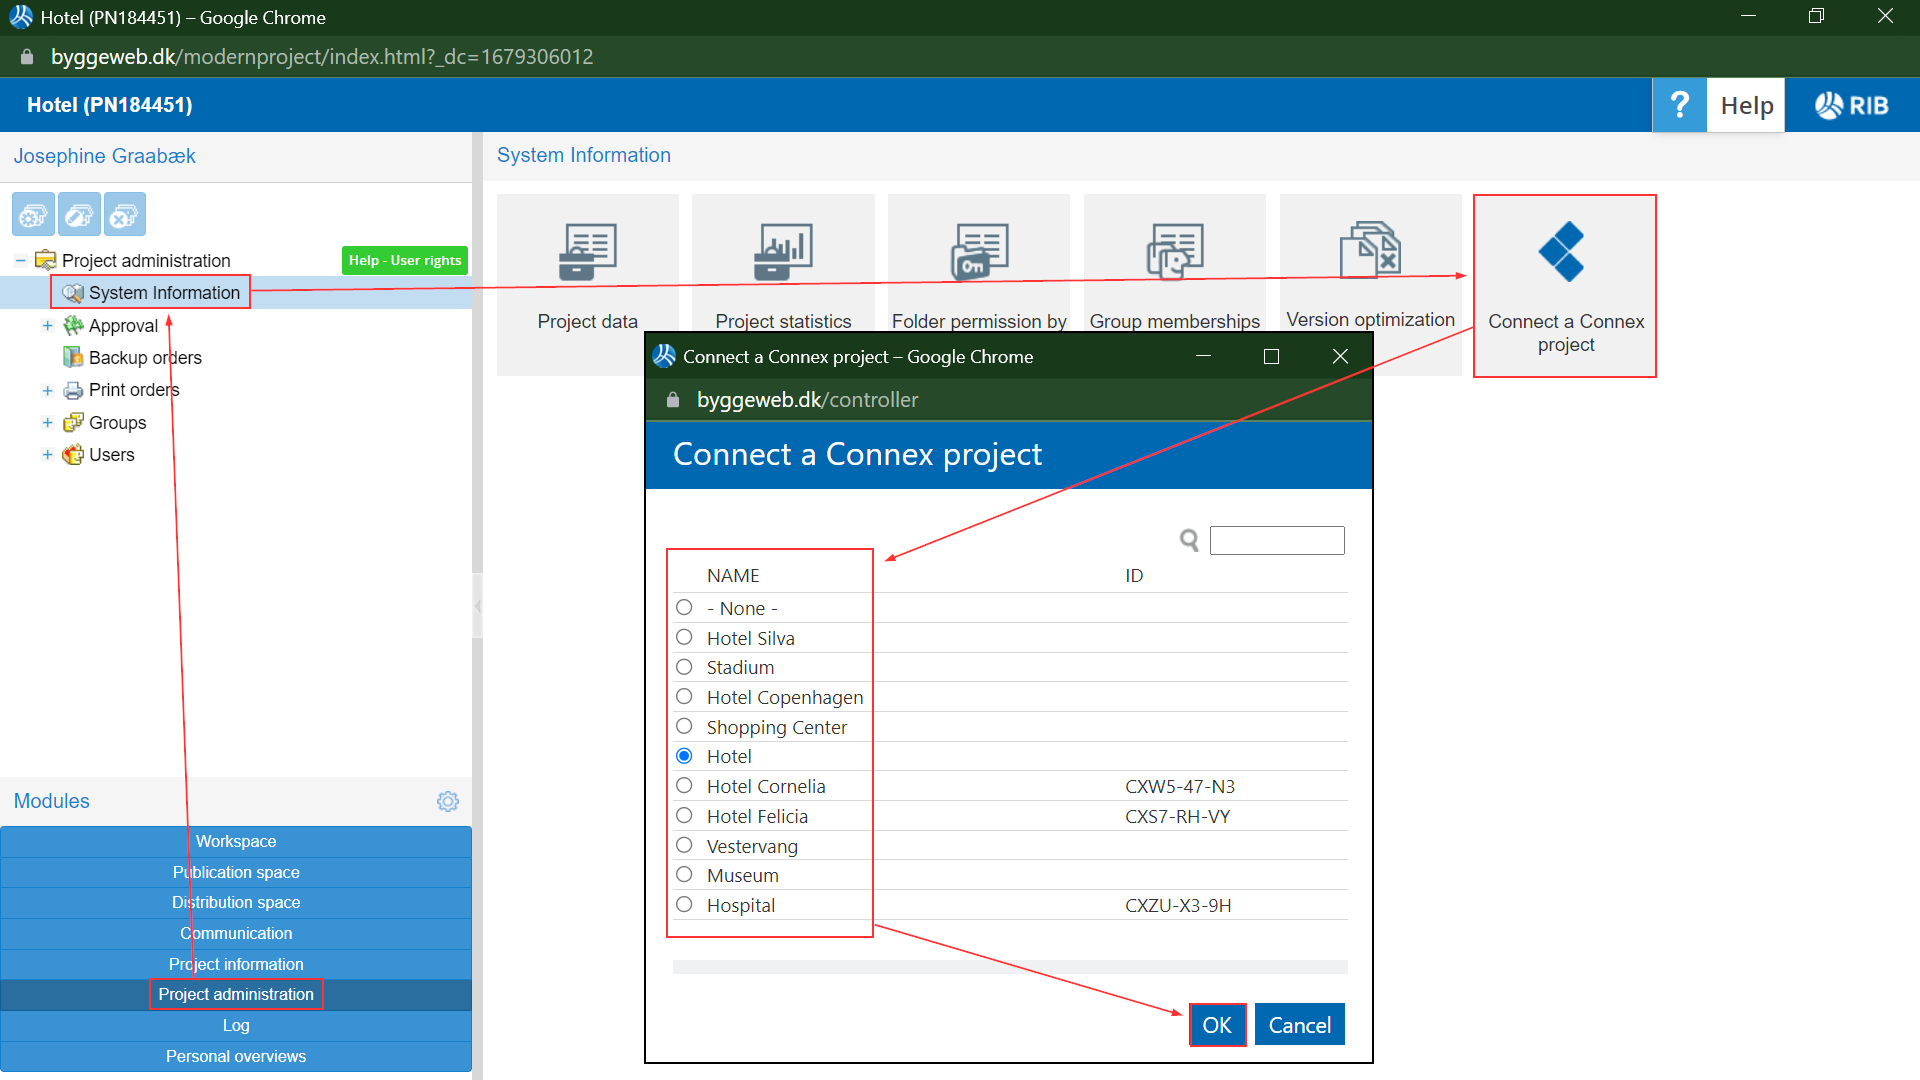
Task: Select the Hotel Silva radio button
Action: coord(684,637)
